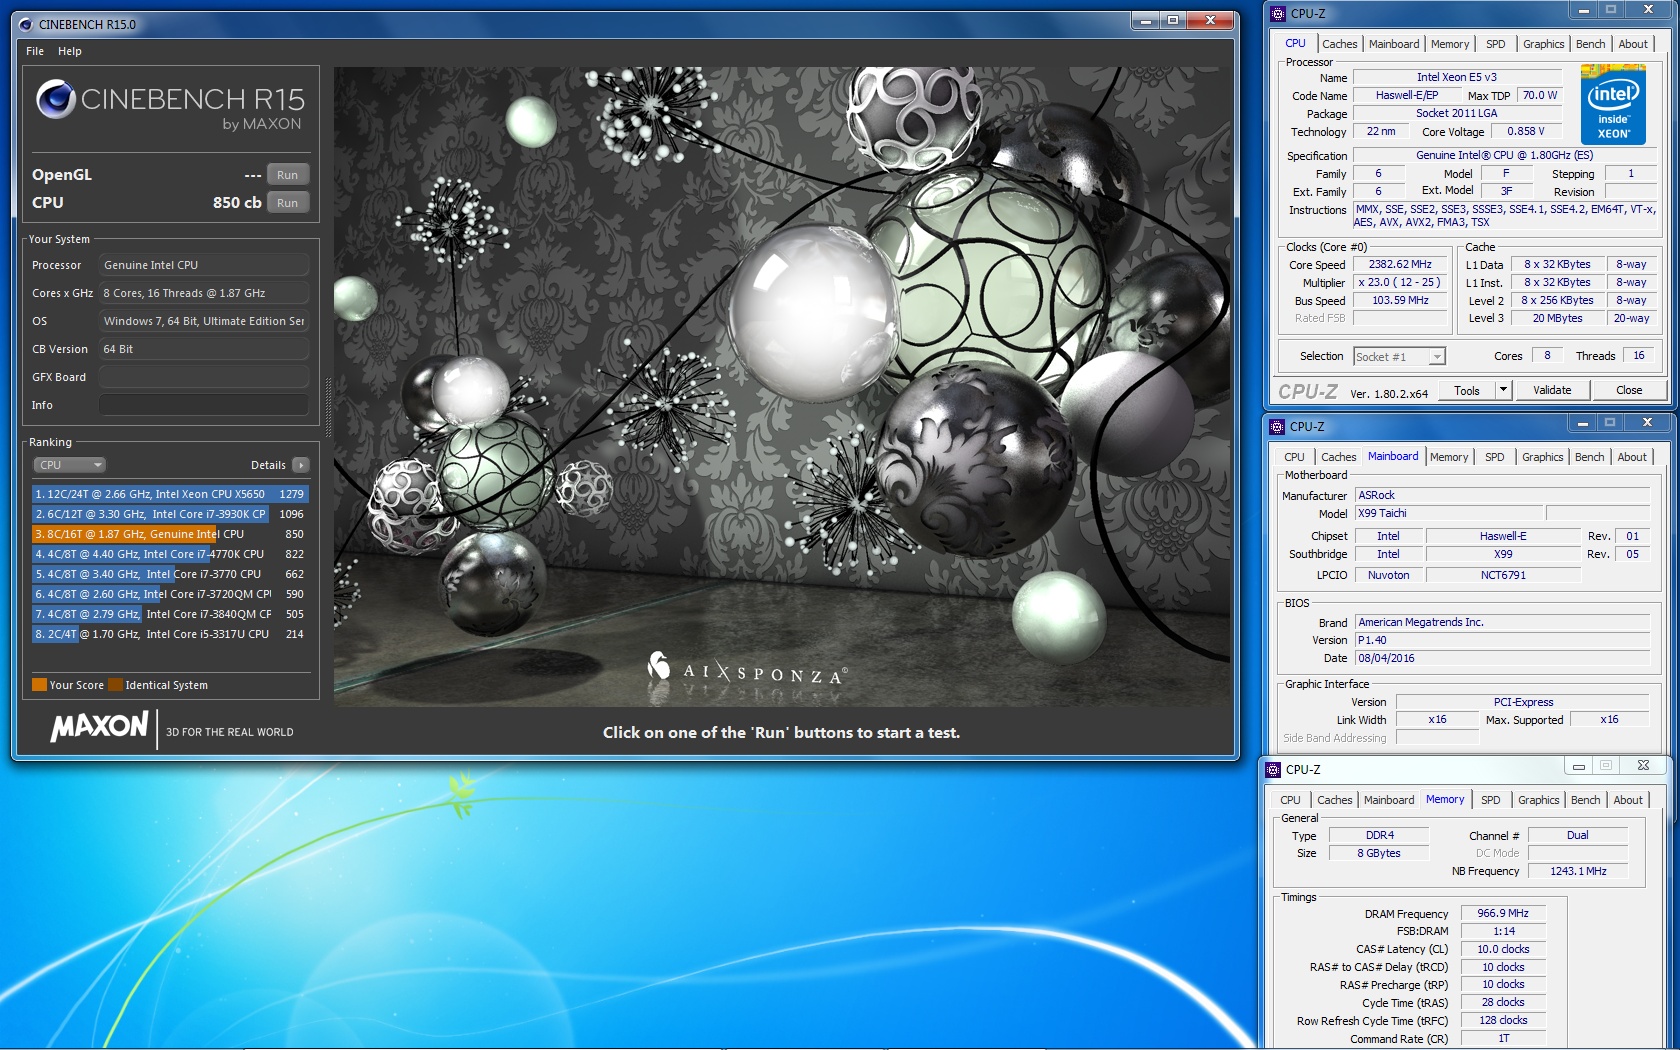Viewport: 1680px width, 1050px height.
Task: Click the orange Your Score legend swatch
Action: pyautogui.click(x=39, y=685)
